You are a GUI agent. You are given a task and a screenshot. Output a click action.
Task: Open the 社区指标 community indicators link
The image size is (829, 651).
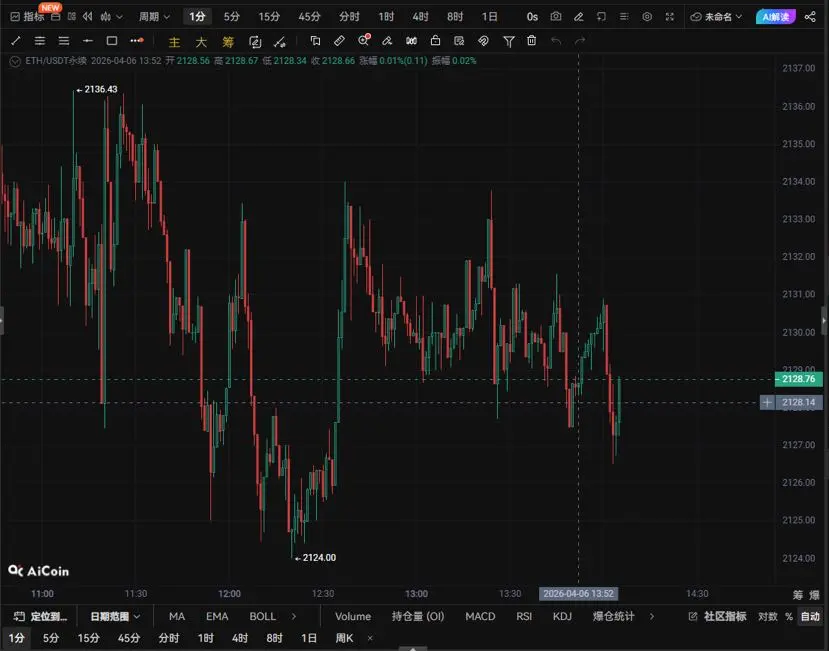(717, 616)
